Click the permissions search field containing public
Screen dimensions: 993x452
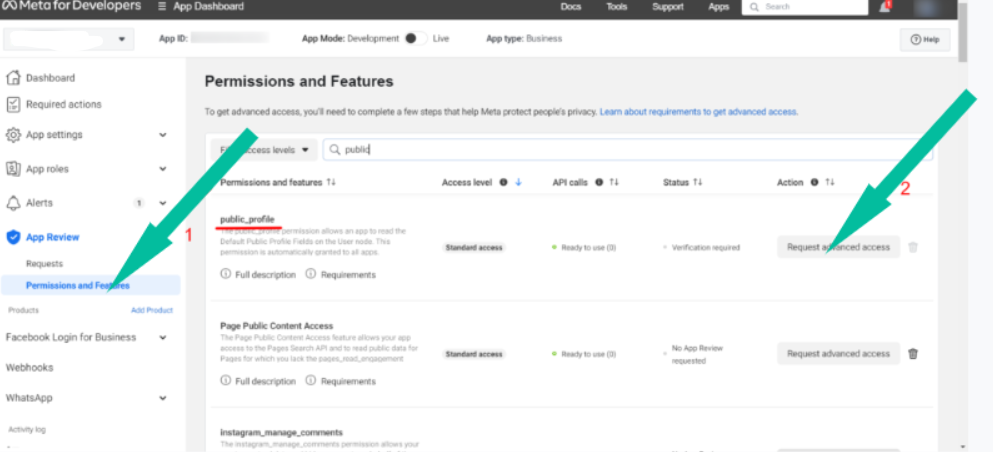click(627, 150)
